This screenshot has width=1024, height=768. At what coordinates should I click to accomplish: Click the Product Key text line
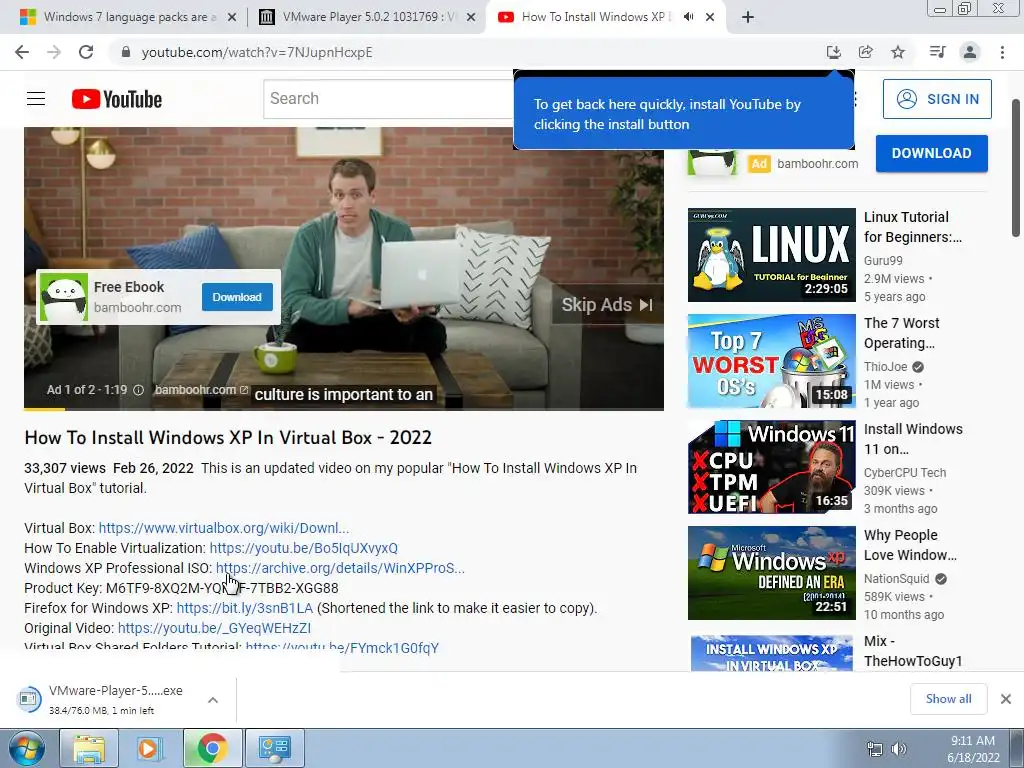point(181,588)
